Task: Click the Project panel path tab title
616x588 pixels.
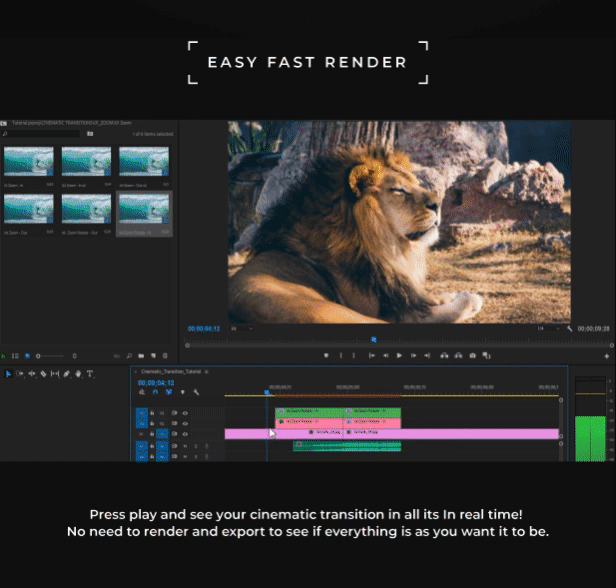Action: 72,123
